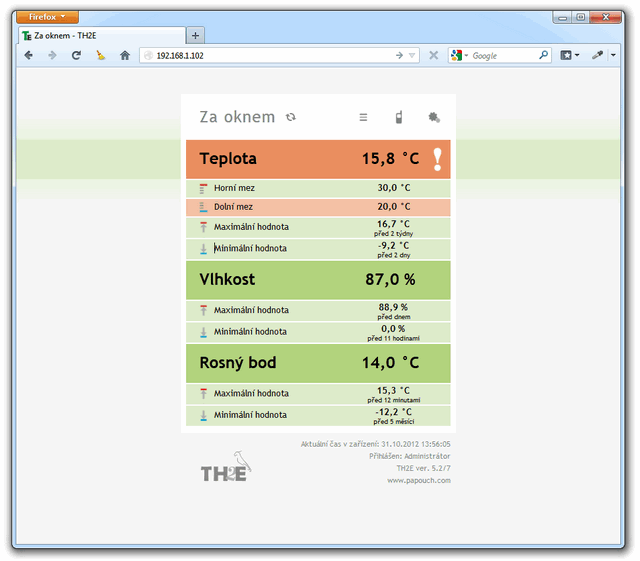Click the Firefox home button
The image size is (640, 561).
[x=125, y=55]
